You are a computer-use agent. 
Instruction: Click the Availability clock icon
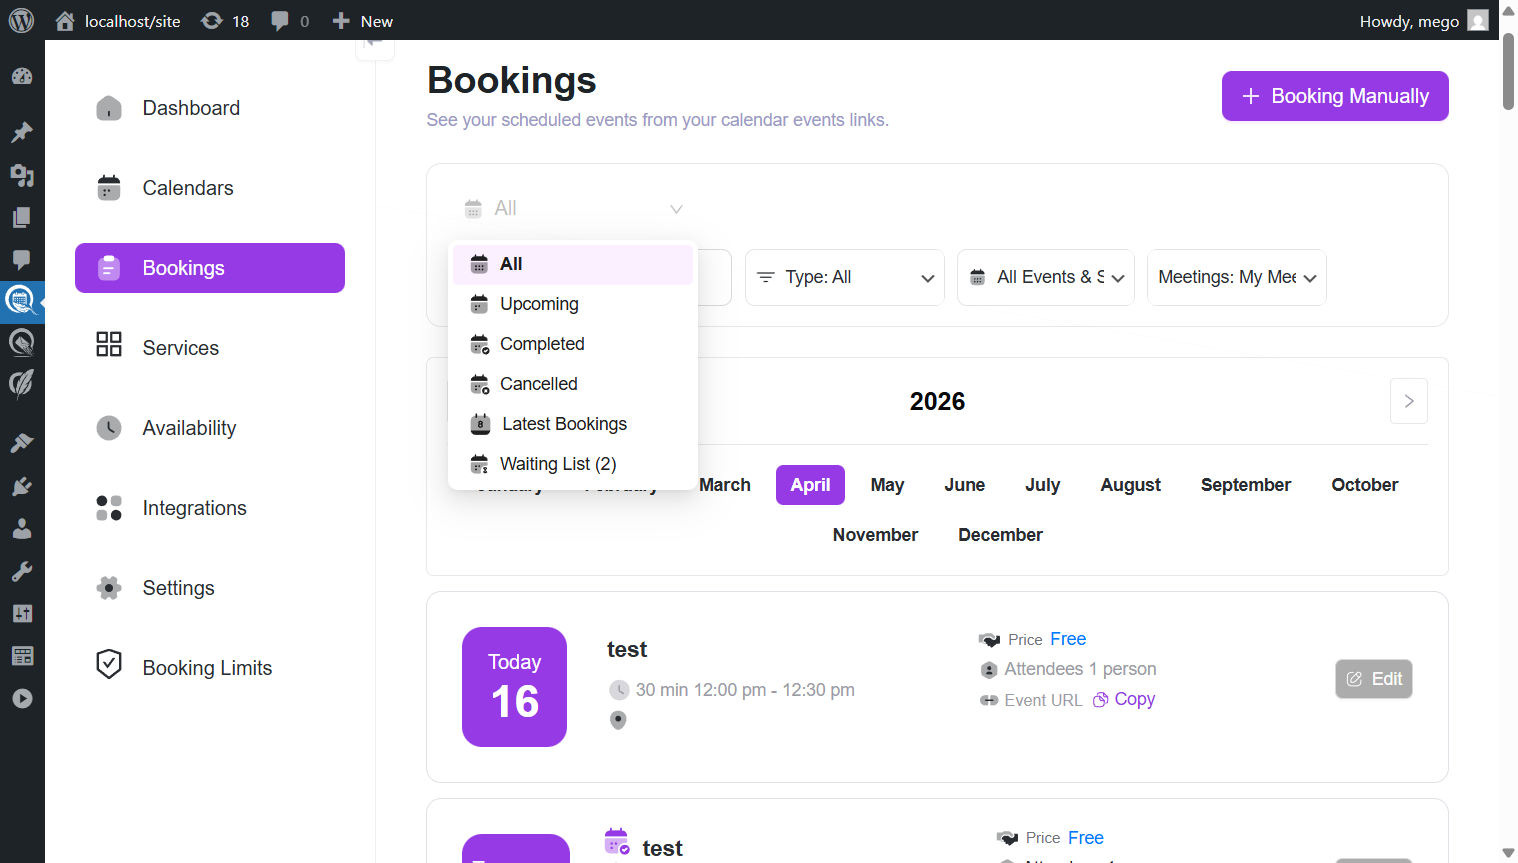point(108,427)
